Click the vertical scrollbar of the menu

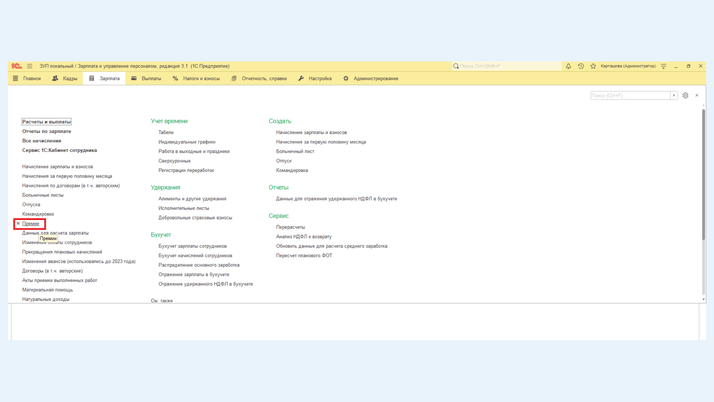(x=703, y=200)
